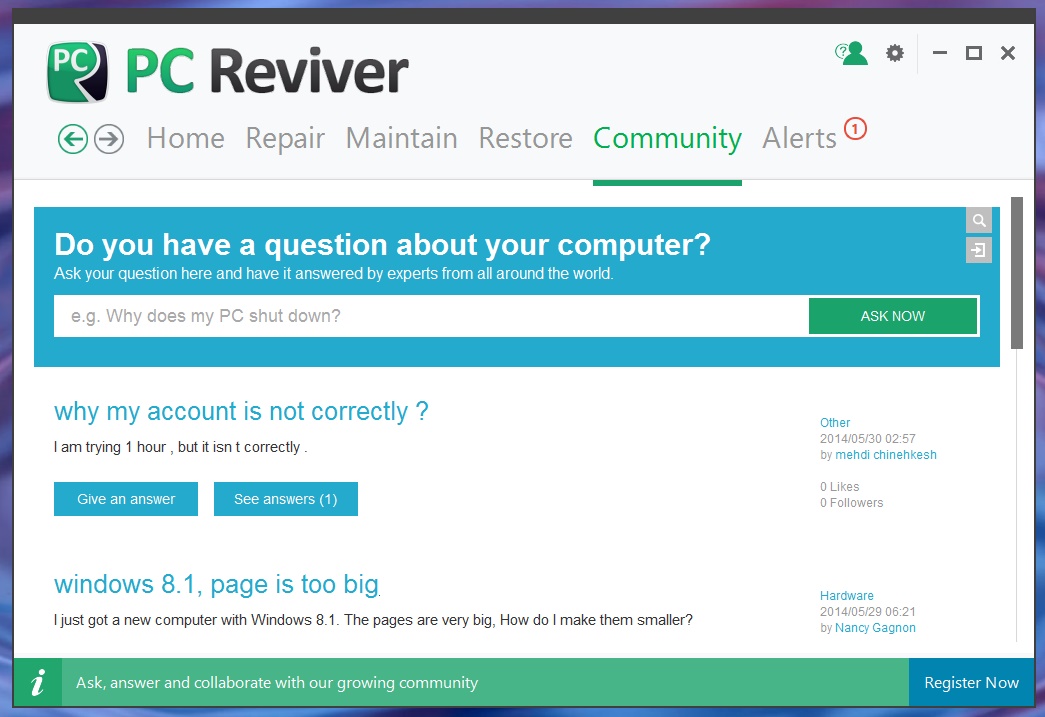Click footer text 'Ask, answer and collaborate'
Screen dimensions: 1045x717
[277, 683]
